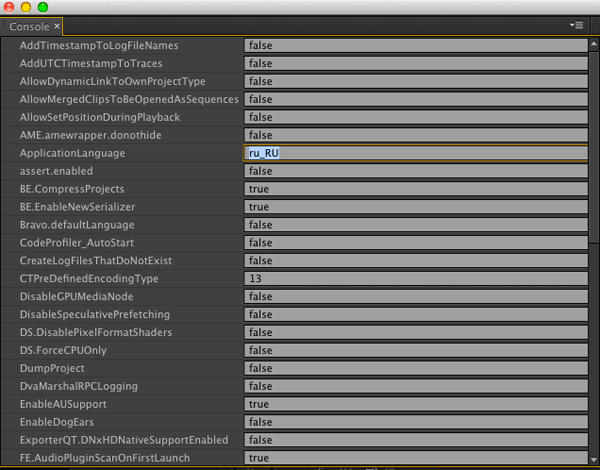Select the FE.AudioPluginScanOnFirstLaunch label
Viewport: 600px width, 470px height.
click(105, 458)
